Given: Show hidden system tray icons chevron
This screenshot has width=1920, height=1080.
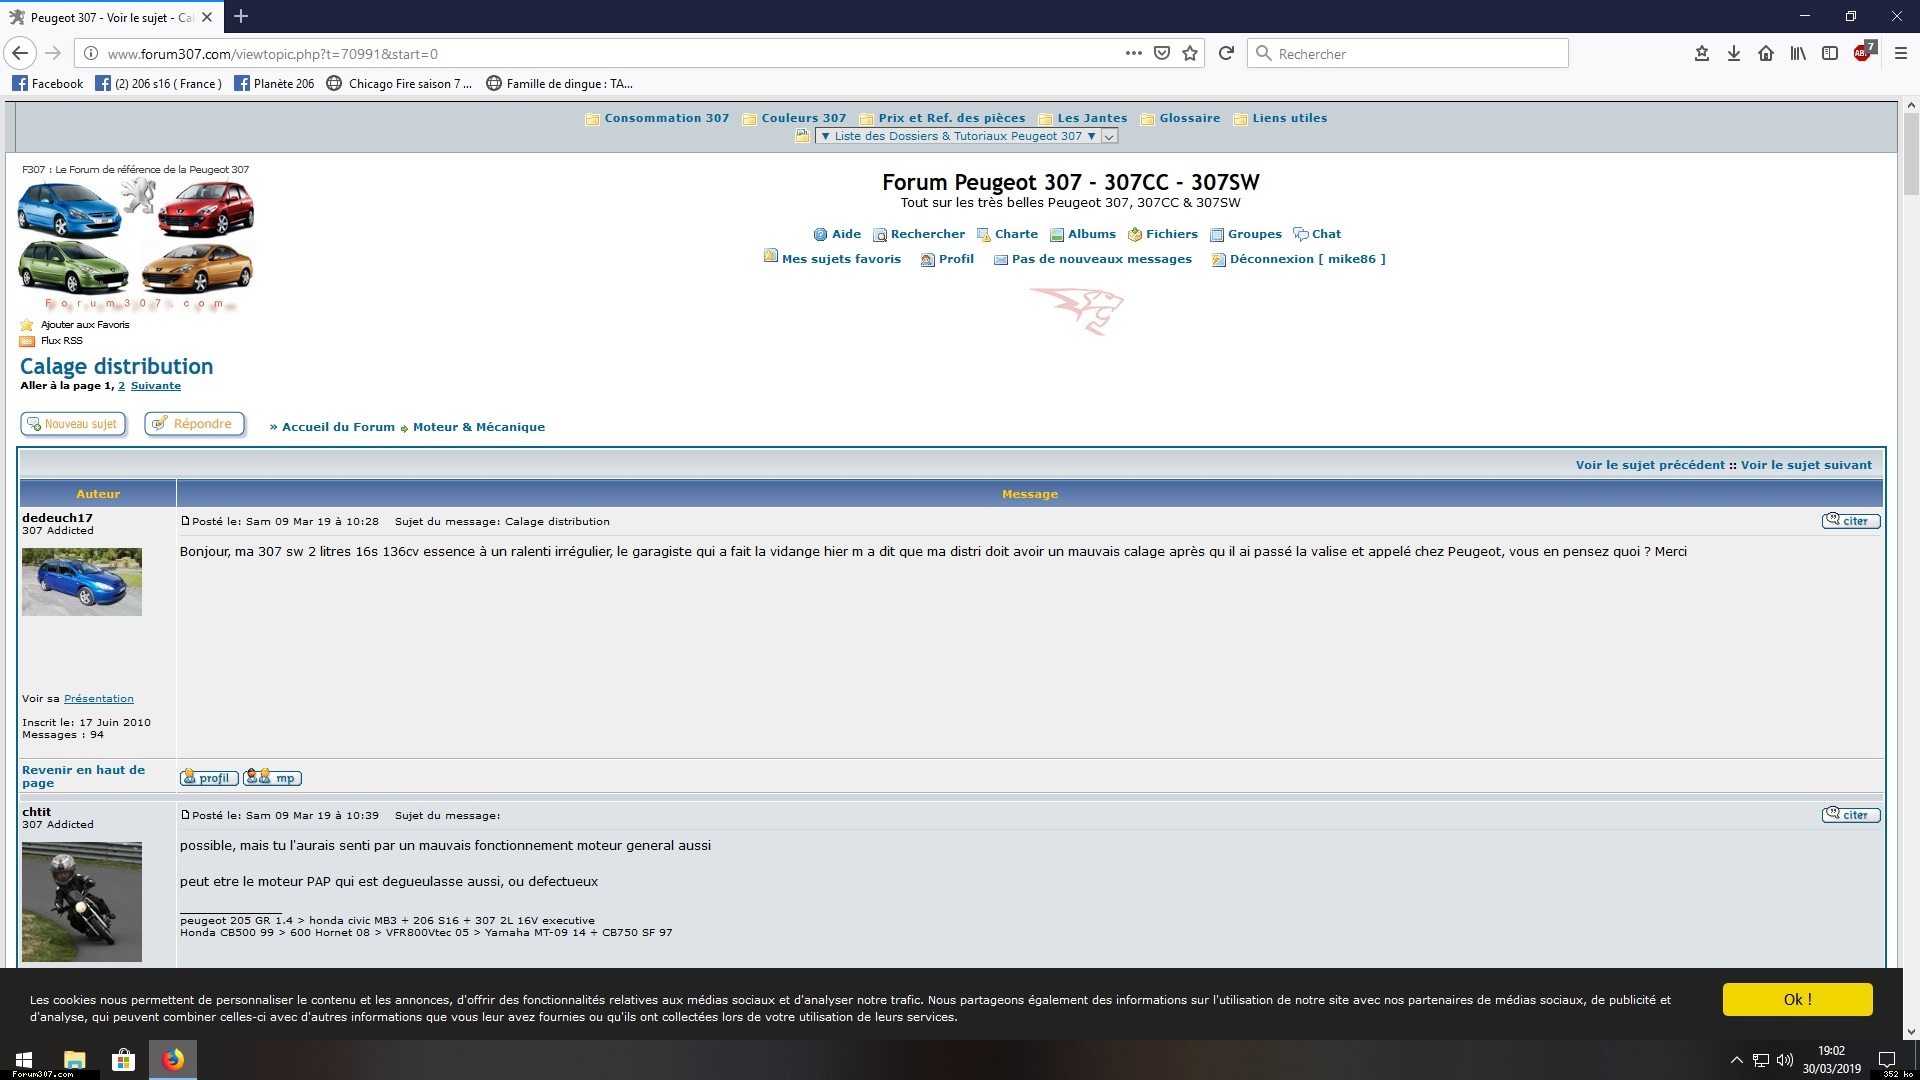Looking at the screenshot, I should pos(1736,1060).
